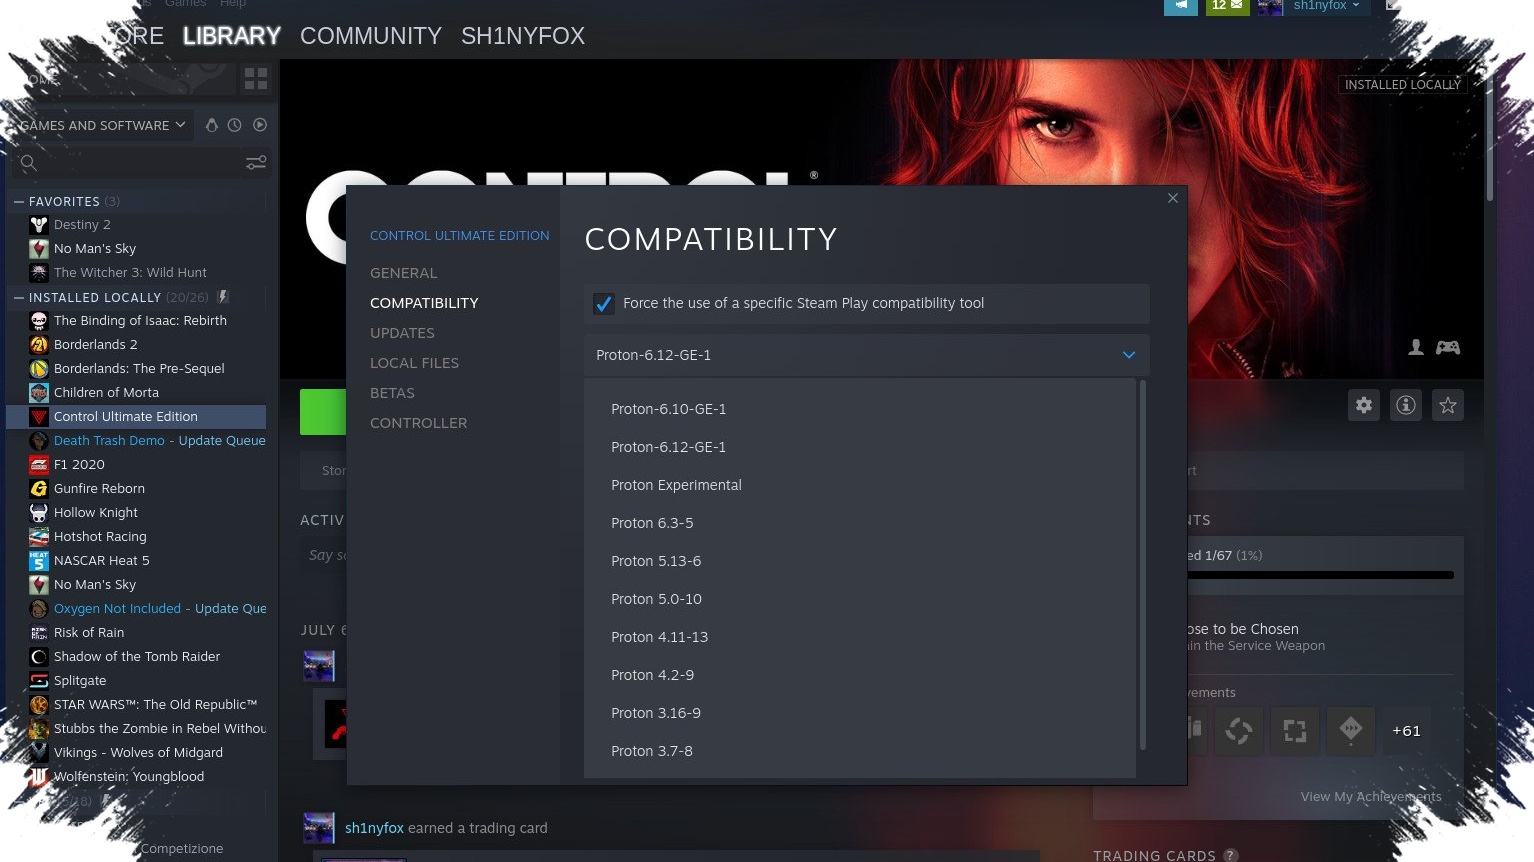Image resolution: width=1534 pixels, height=862 pixels.
Task: Switch to the Betas properties tab
Action: pos(392,393)
